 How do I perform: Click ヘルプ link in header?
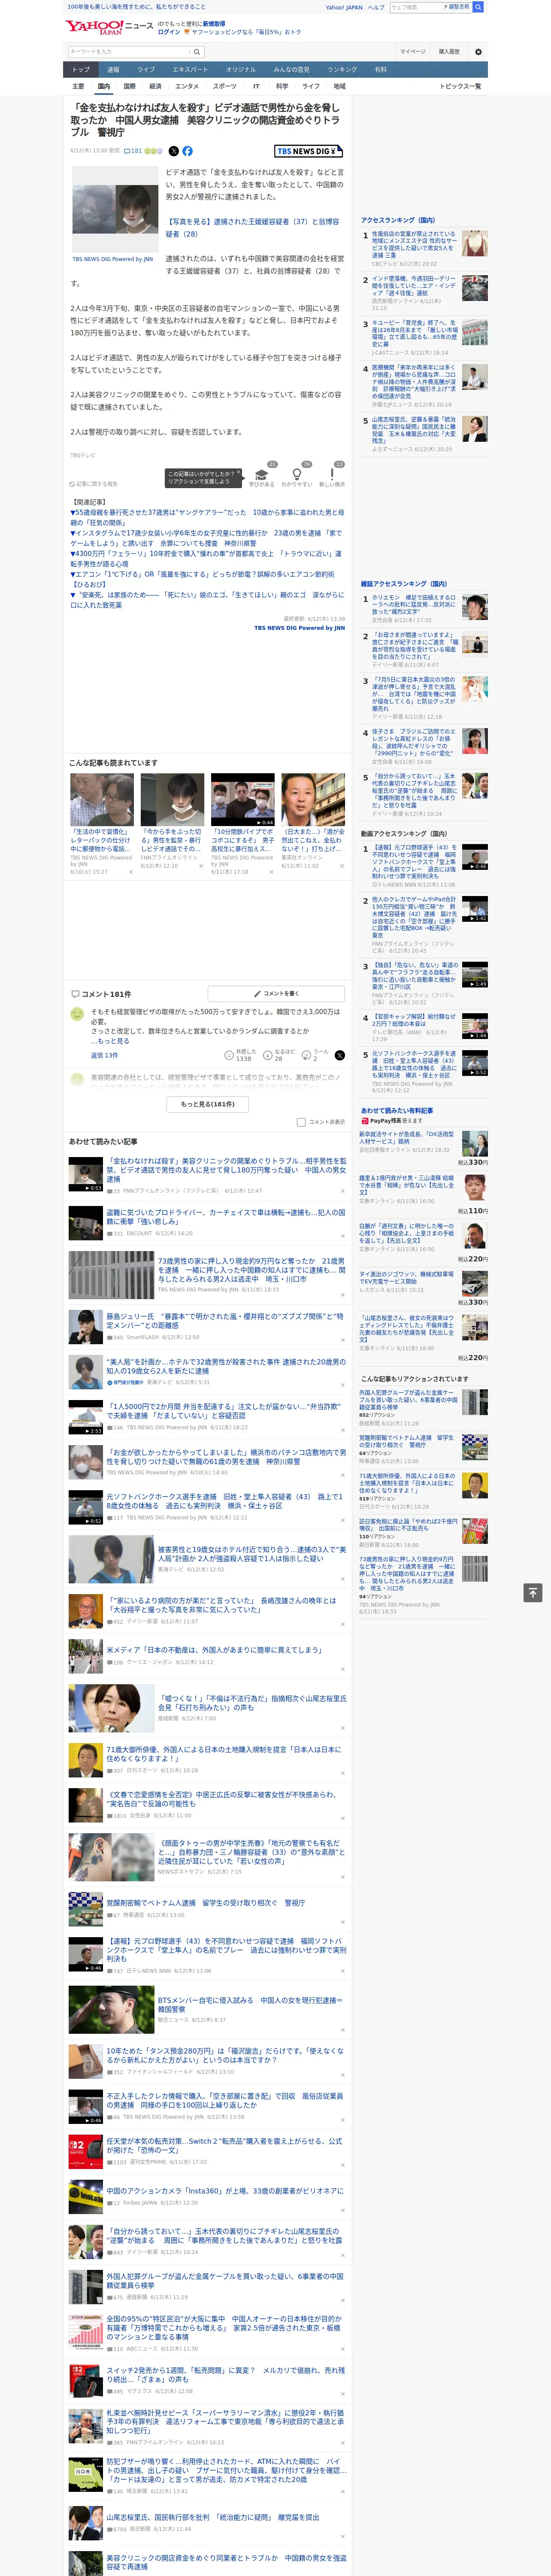pyautogui.click(x=375, y=7)
